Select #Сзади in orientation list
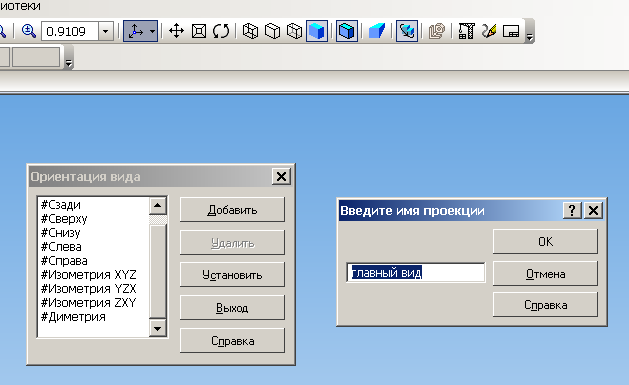 61,205
